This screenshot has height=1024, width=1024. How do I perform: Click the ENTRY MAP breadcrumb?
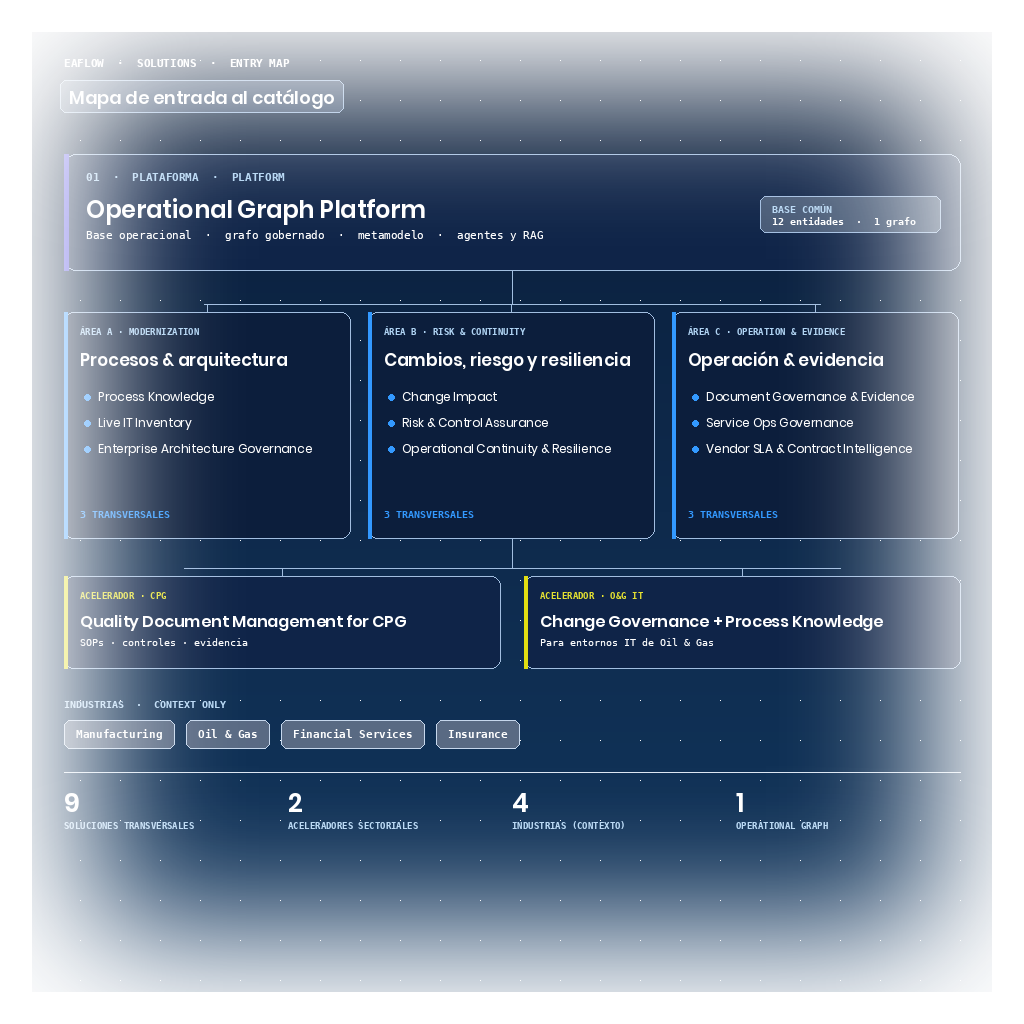(x=259, y=63)
